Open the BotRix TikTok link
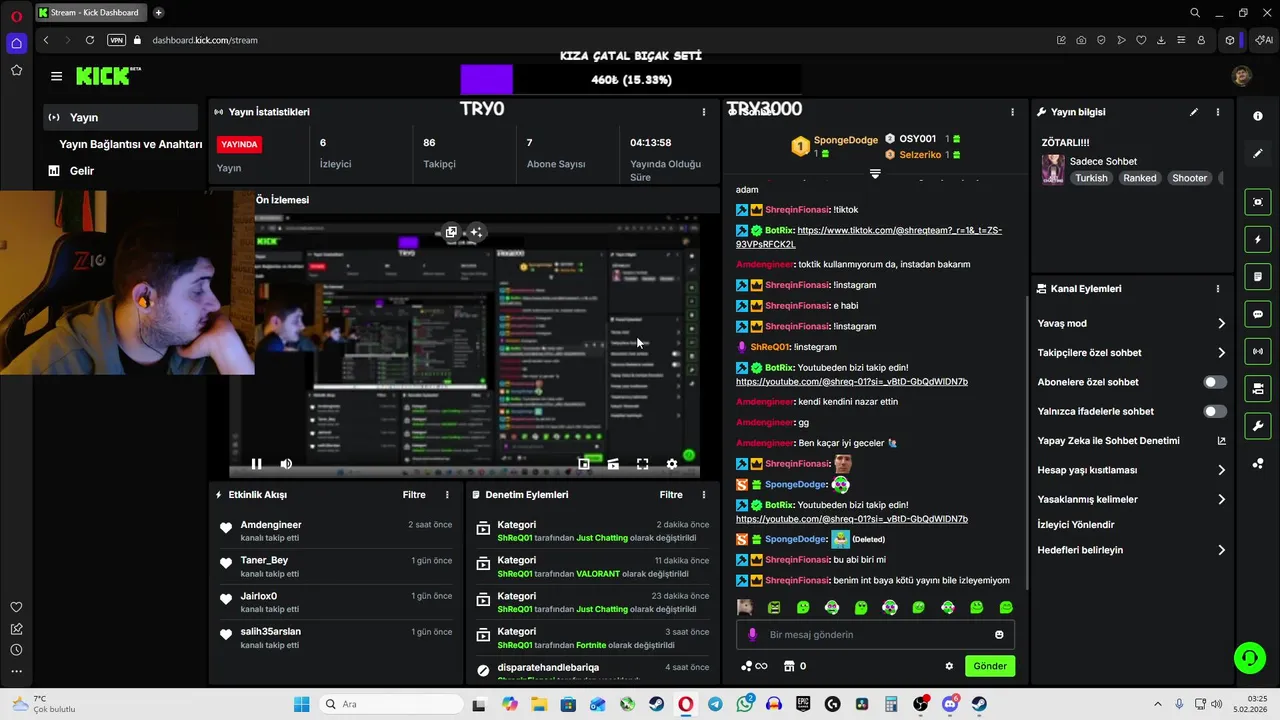Screen dimensions: 1280x720 coord(869,237)
